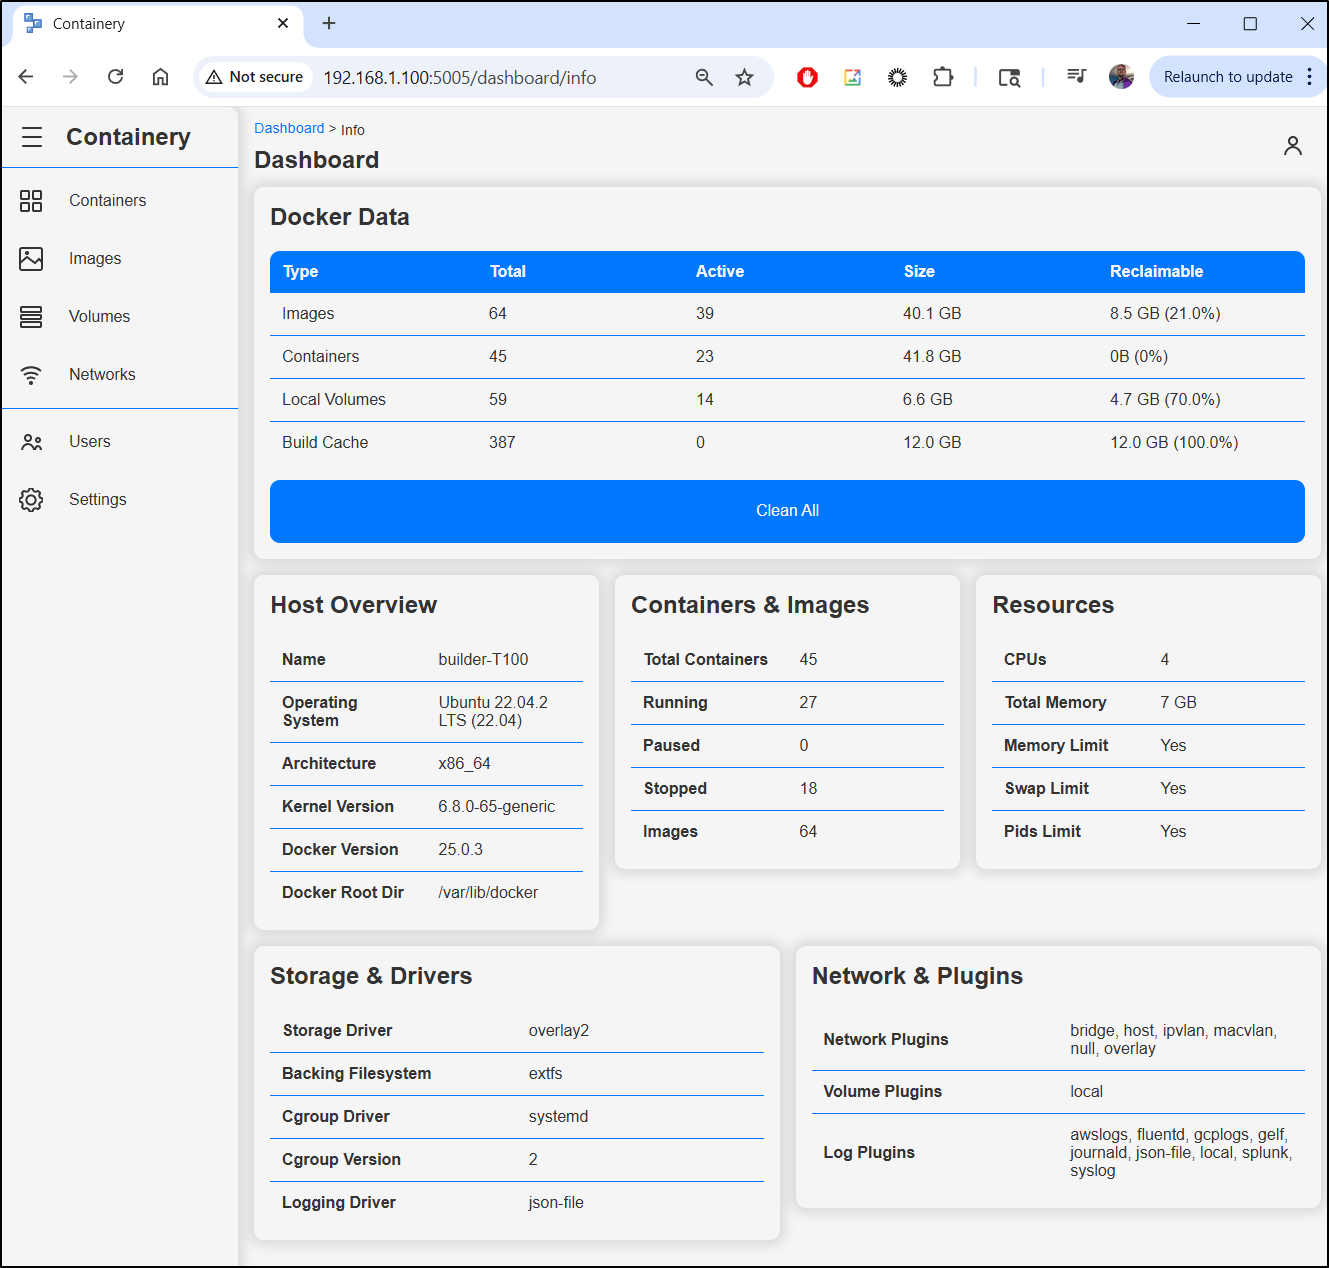This screenshot has width=1329, height=1268.
Task: Click the Containery sidebar title
Action: click(x=128, y=137)
